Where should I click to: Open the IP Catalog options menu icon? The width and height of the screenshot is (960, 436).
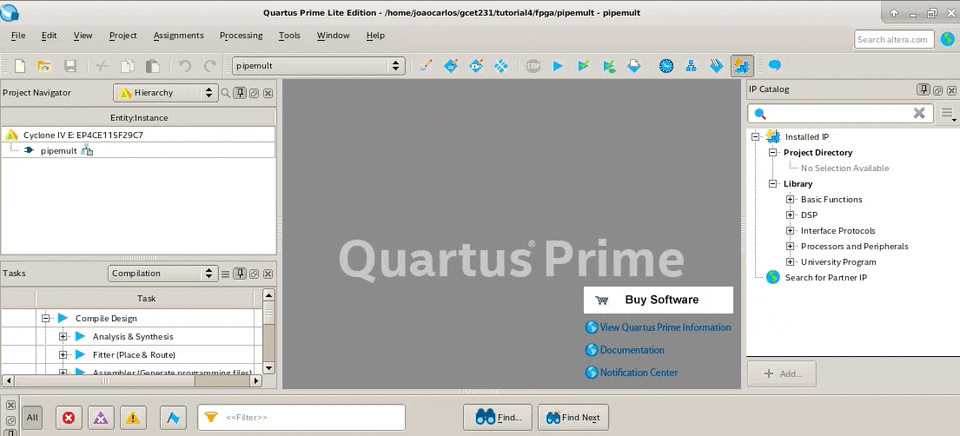[948, 114]
